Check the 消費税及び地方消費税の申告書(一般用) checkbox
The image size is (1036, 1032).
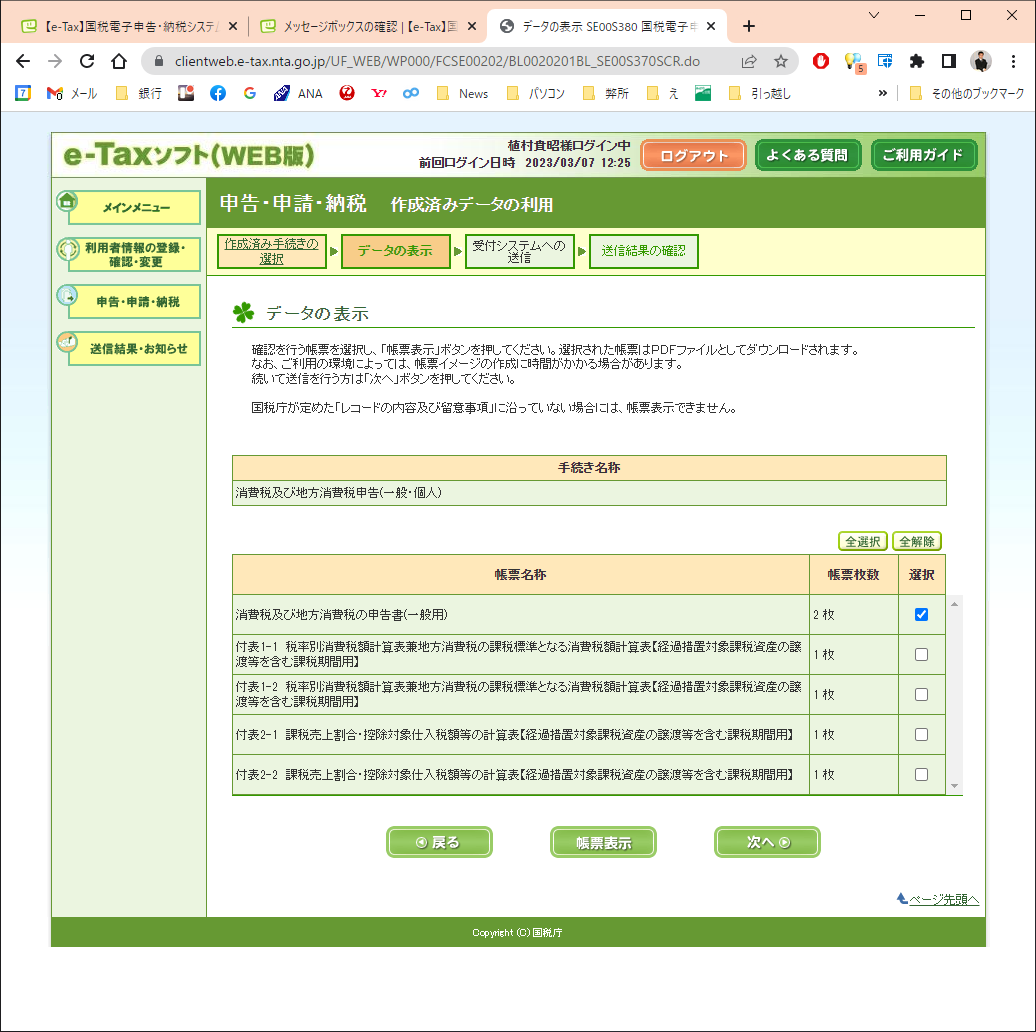click(921, 614)
